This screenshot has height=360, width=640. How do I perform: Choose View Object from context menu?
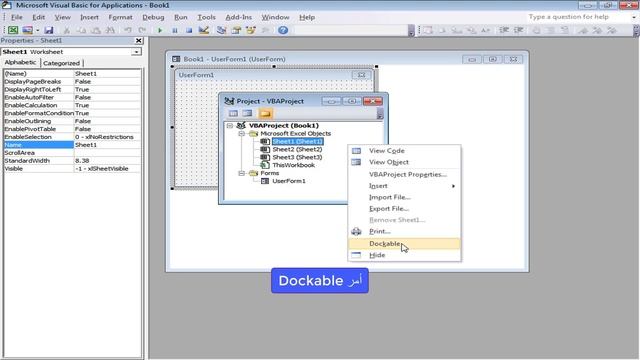pyautogui.click(x=404, y=162)
